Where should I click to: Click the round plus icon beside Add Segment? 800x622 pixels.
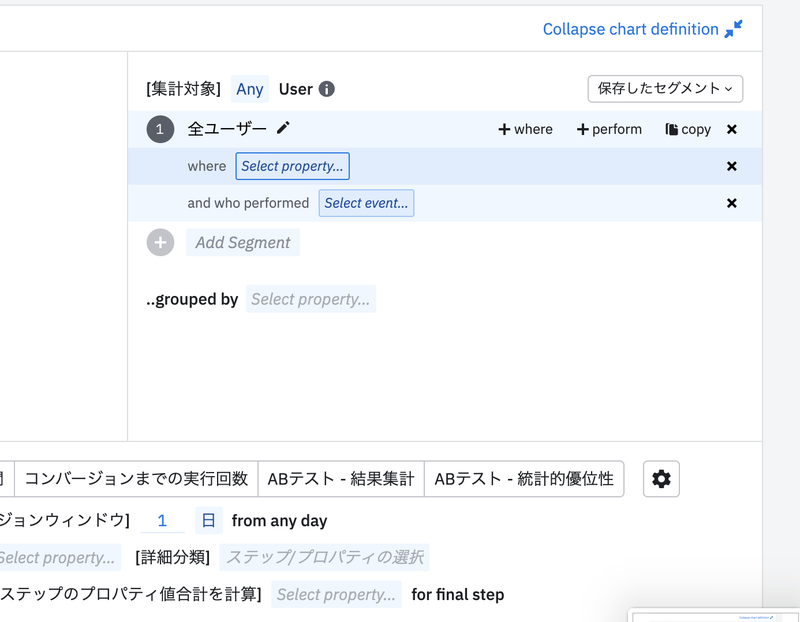point(160,242)
